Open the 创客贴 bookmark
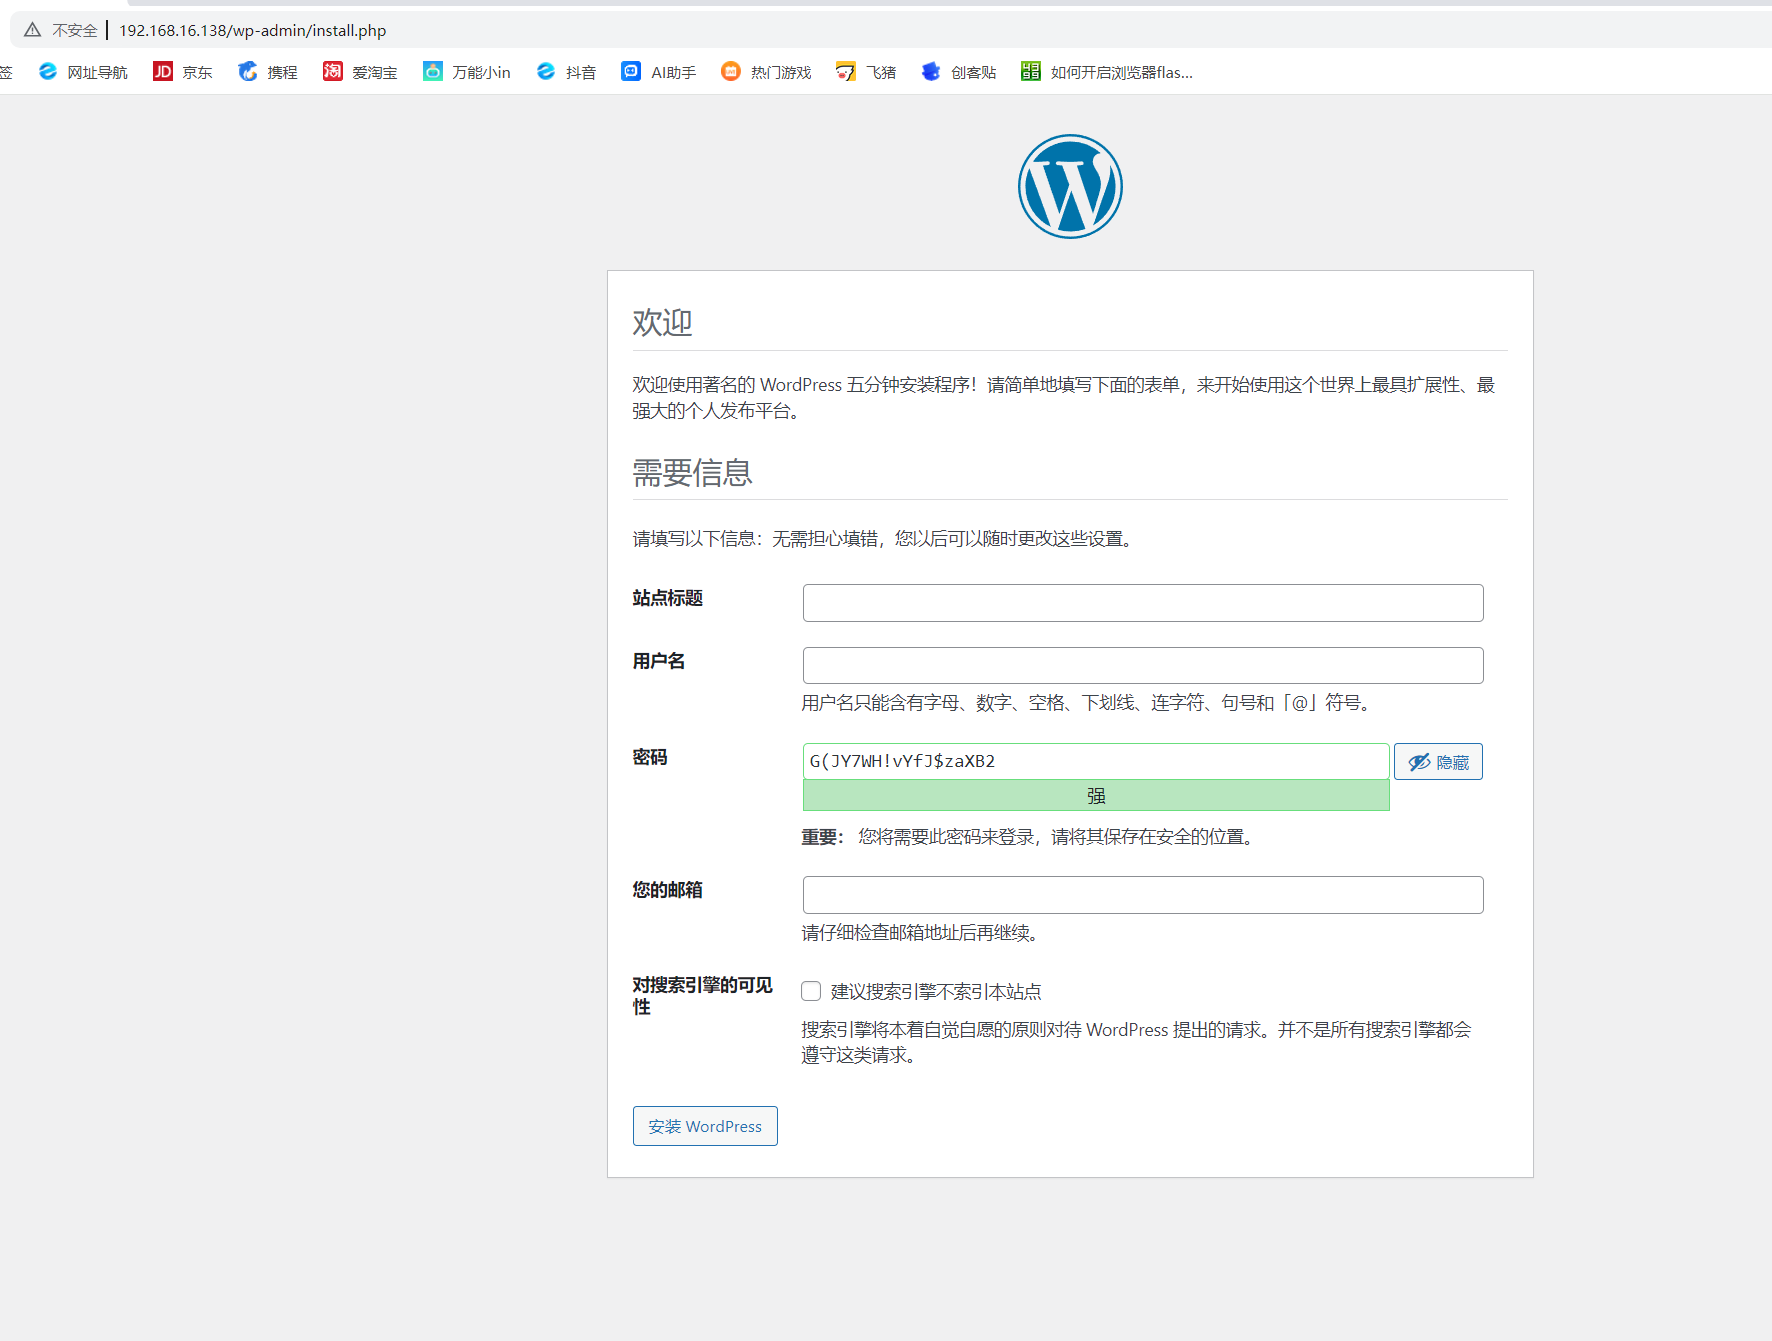 click(959, 71)
